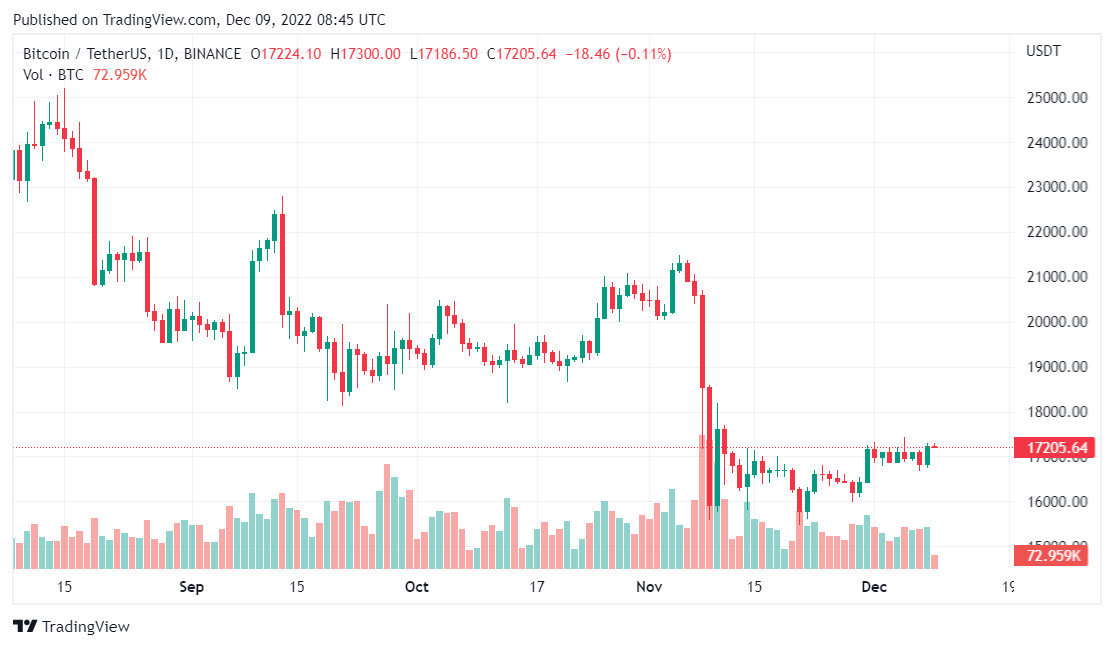
Task: Select the Sep label on time axis
Action: point(191,587)
